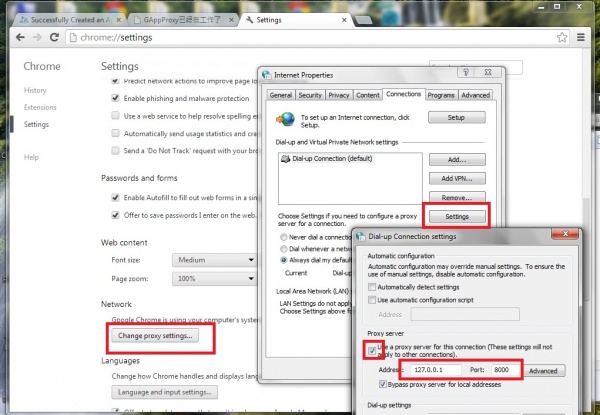Check 'Use automatic configuration script'
The width and height of the screenshot is (600, 415).
click(372, 300)
